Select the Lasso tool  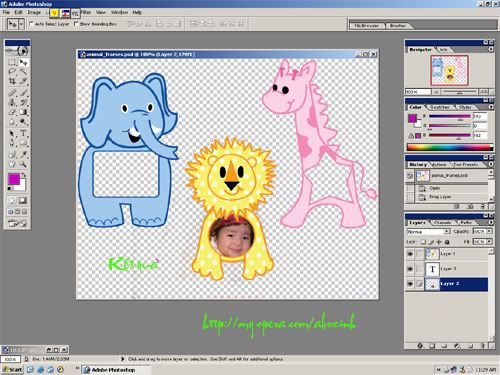point(12,71)
